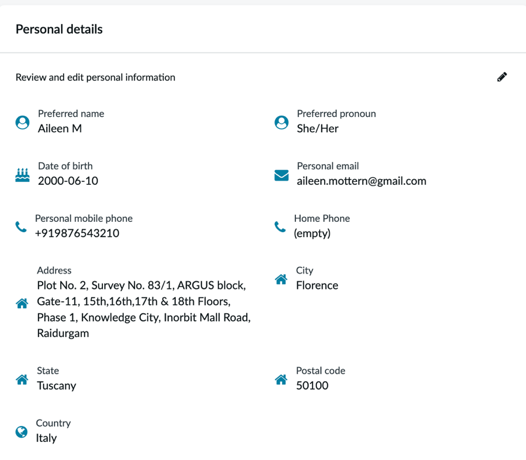Viewport: 526px width, 460px height.
Task: Click the Personal details heading
Action: point(59,29)
